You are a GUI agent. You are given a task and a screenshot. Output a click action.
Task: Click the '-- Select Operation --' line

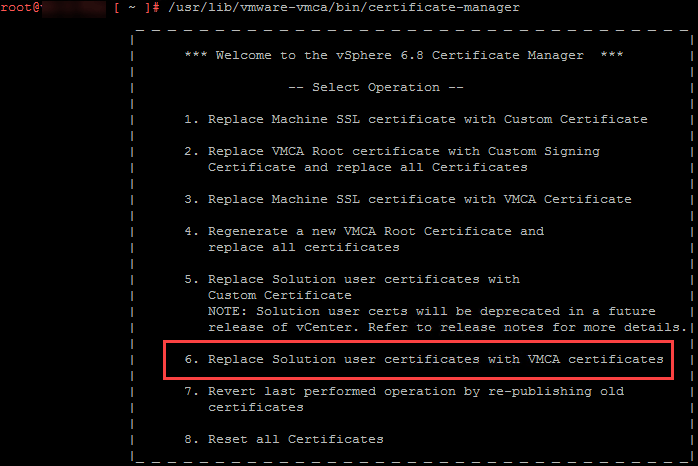point(376,87)
